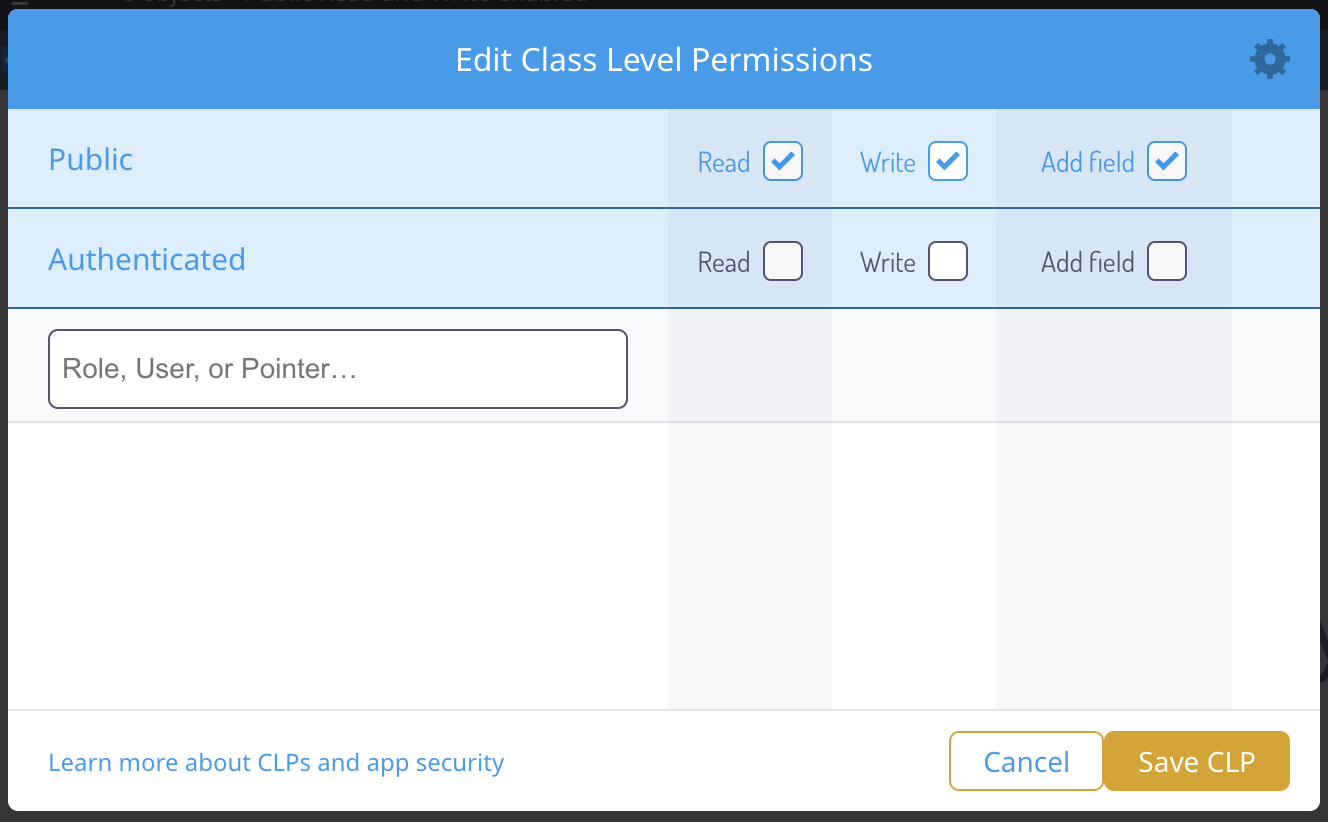Open the permissions dialog gear settings
This screenshot has width=1328, height=822.
coord(1269,59)
